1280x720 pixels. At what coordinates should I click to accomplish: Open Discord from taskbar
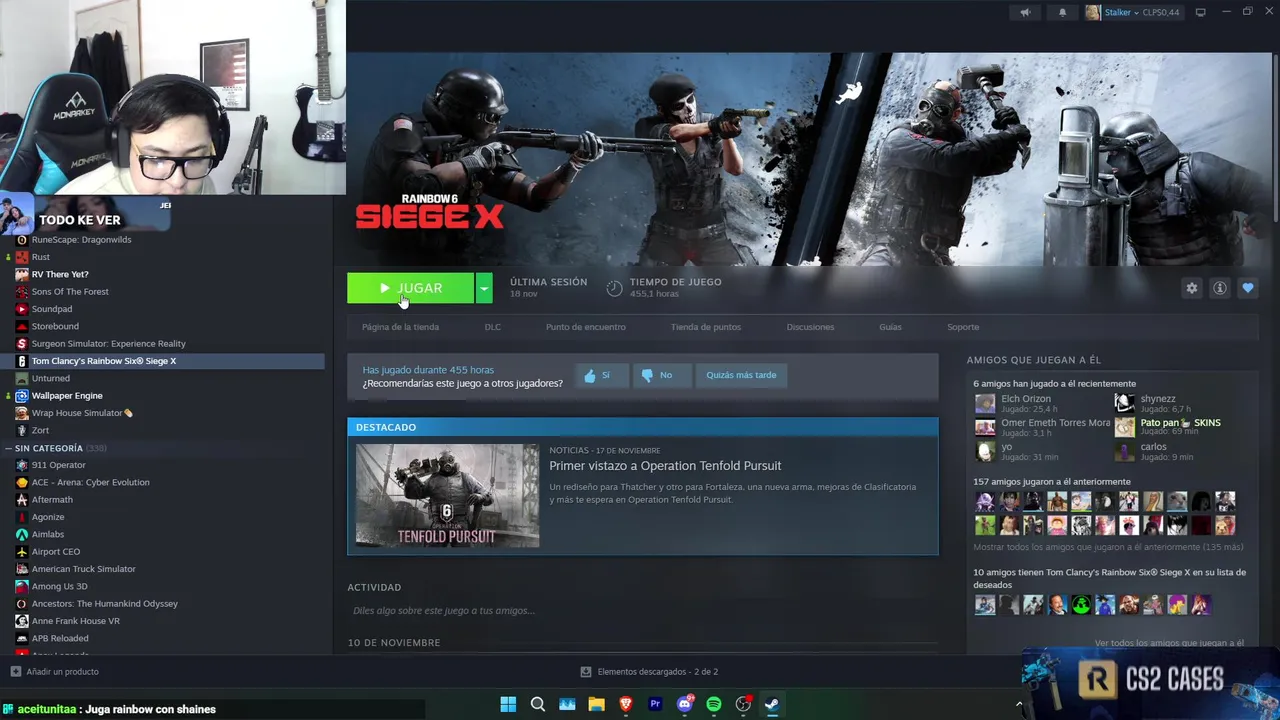click(x=685, y=704)
